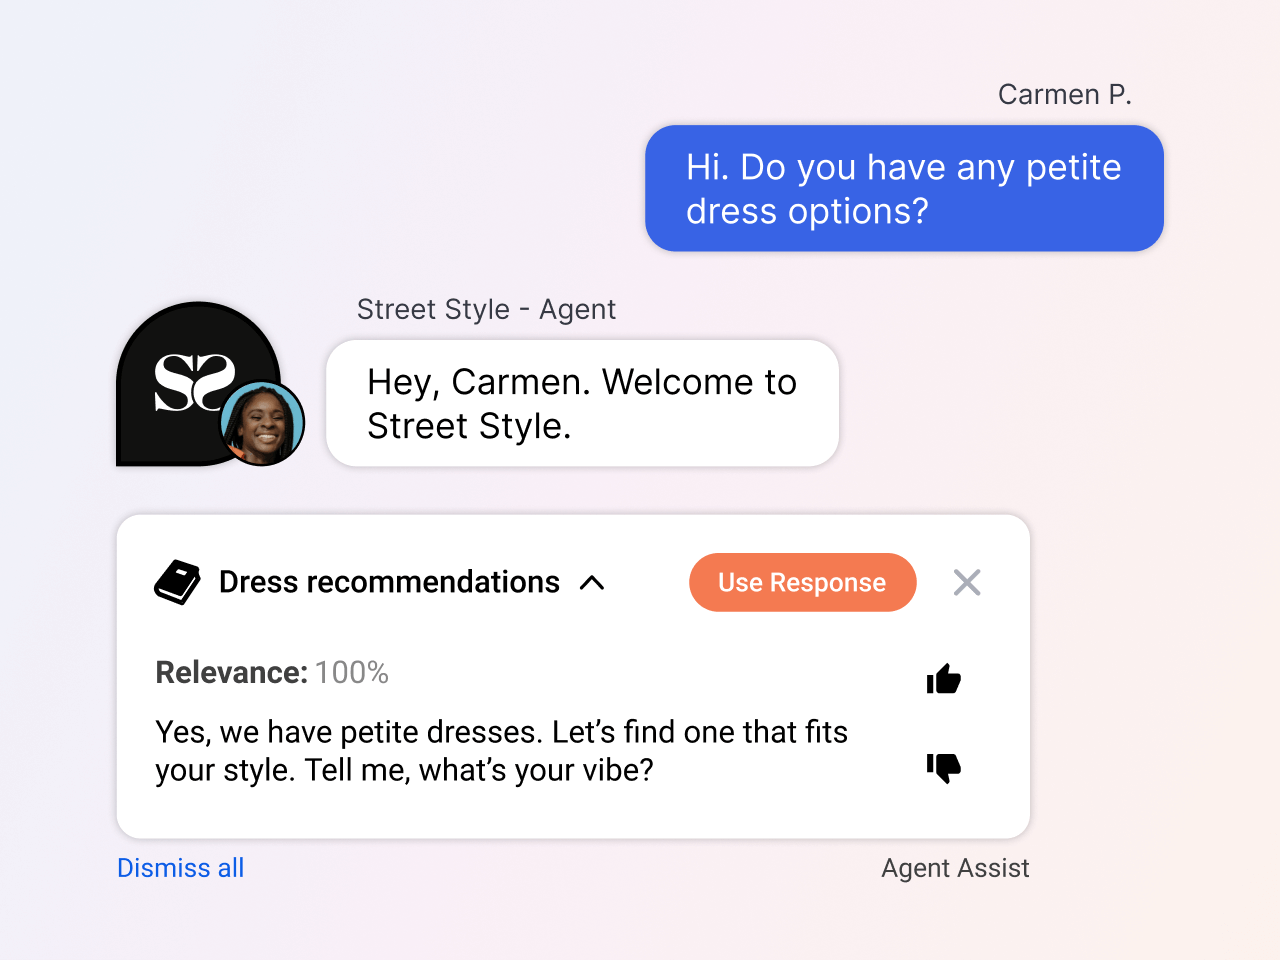The height and width of the screenshot is (960, 1280).
Task: Click the agent's profile photo
Action: pyautogui.click(x=262, y=423)
